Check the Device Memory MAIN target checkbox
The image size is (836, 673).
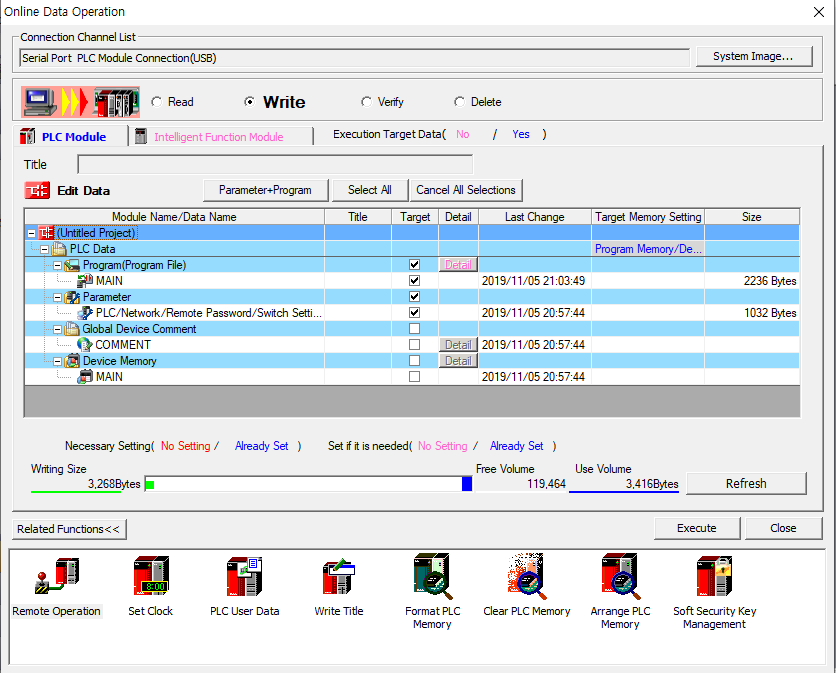tap(414, 376)
